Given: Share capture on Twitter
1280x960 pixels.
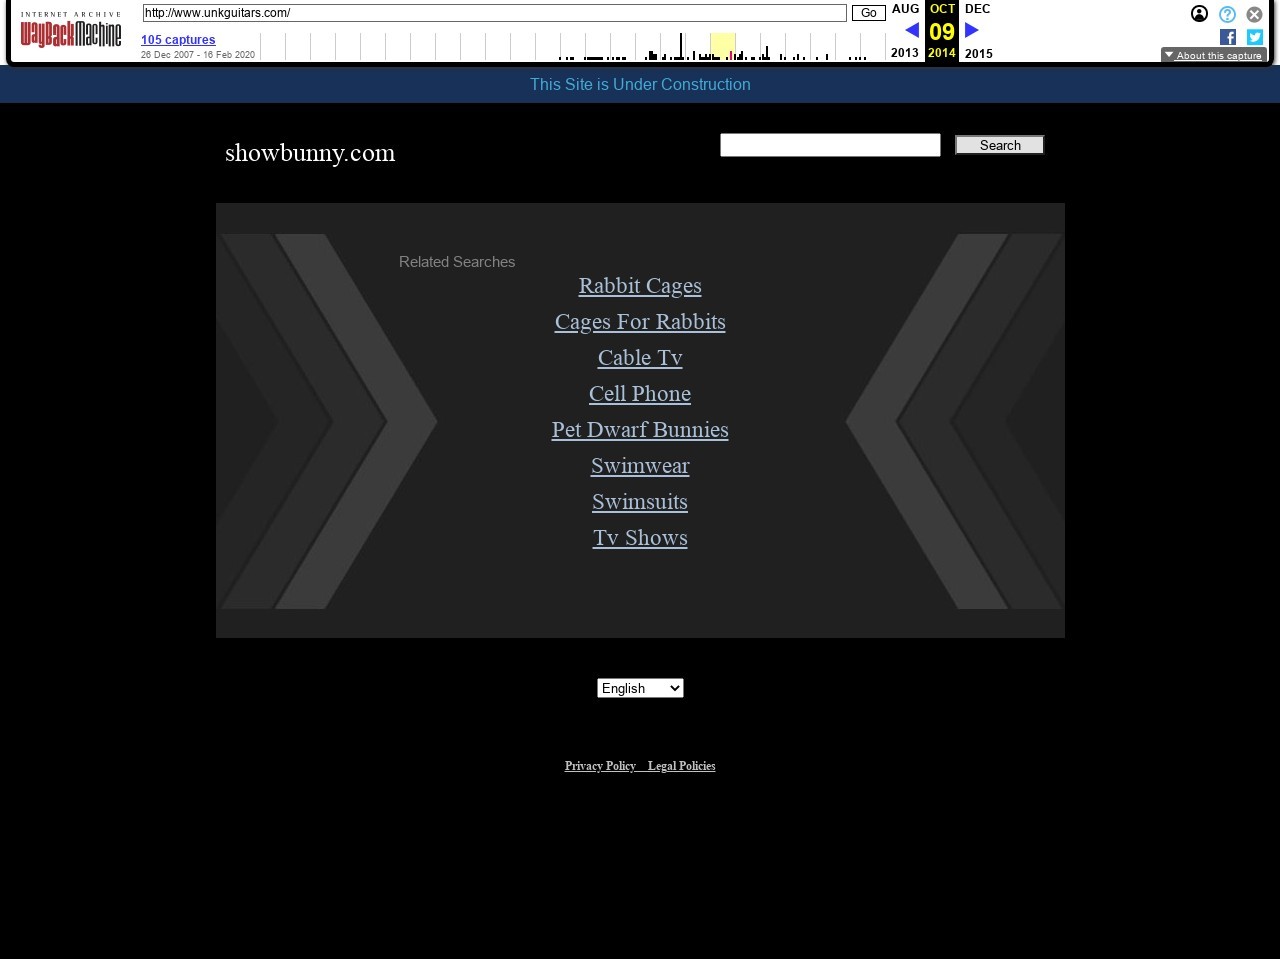Looking at the screenshot, I should coord(1255,37).
